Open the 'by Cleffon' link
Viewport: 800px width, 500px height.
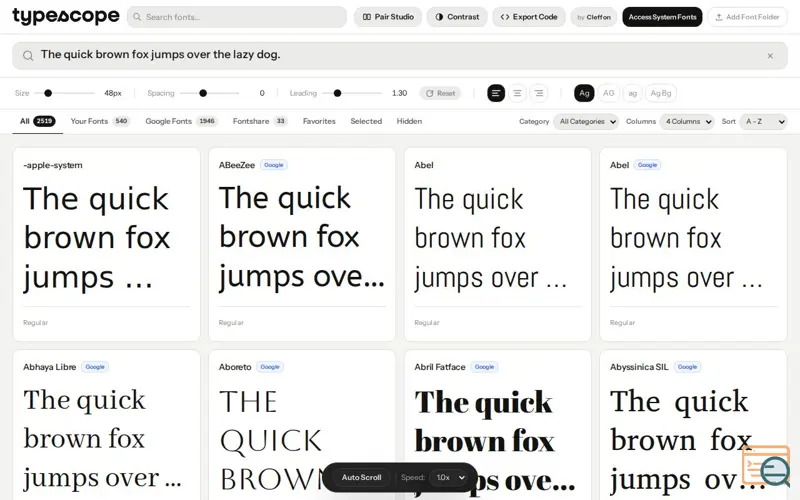pos(594,17)
